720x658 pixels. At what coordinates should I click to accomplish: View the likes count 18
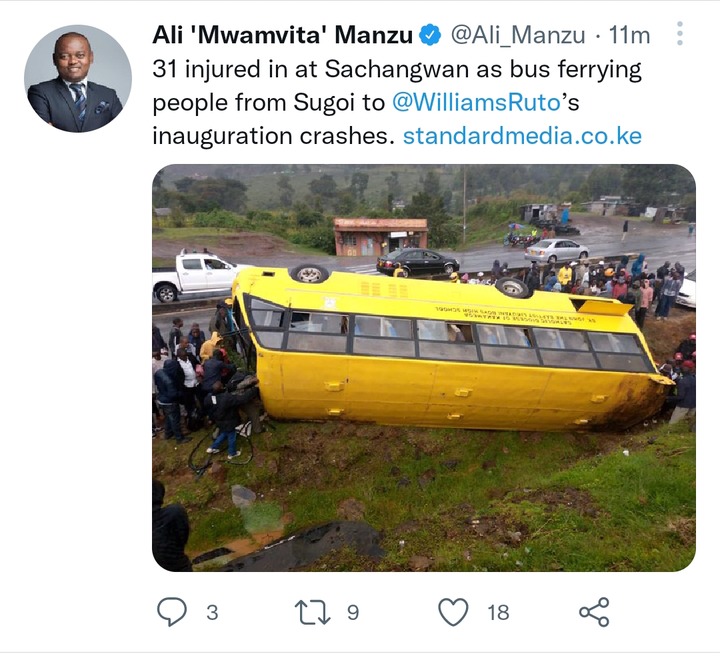tap(498, 613)
